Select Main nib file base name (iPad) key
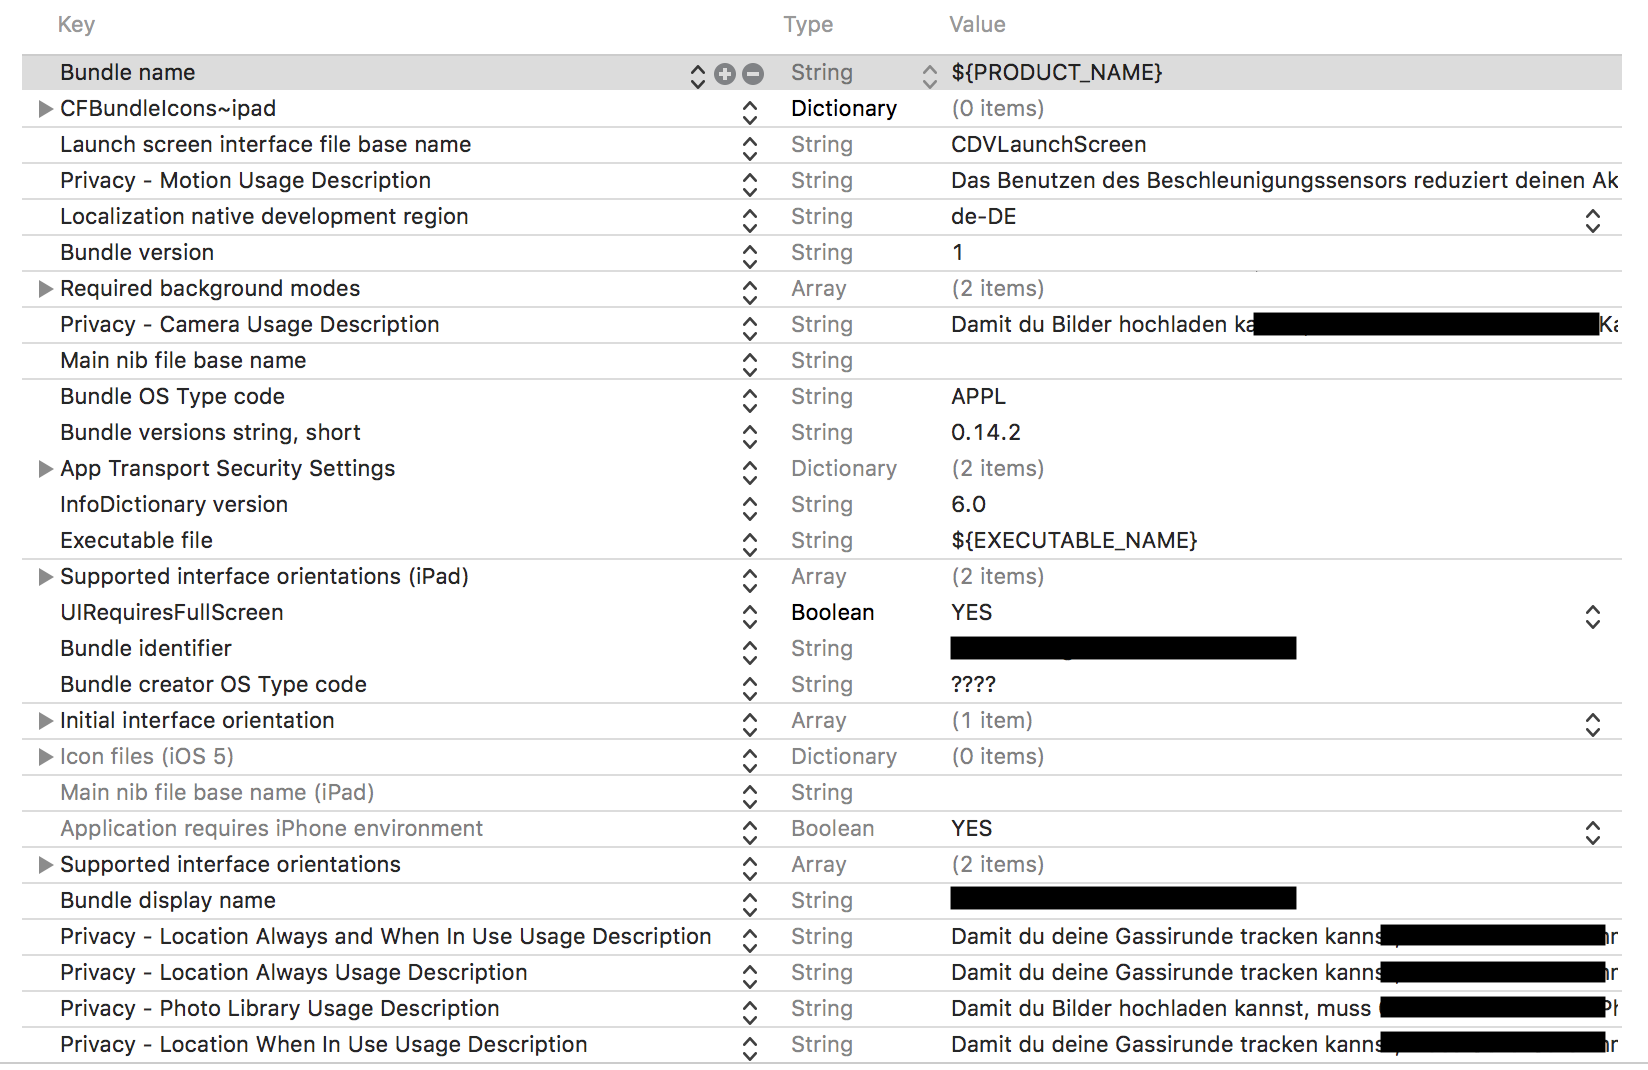This screenshot has height=1070, width=1648. click(x=217, y=792)
